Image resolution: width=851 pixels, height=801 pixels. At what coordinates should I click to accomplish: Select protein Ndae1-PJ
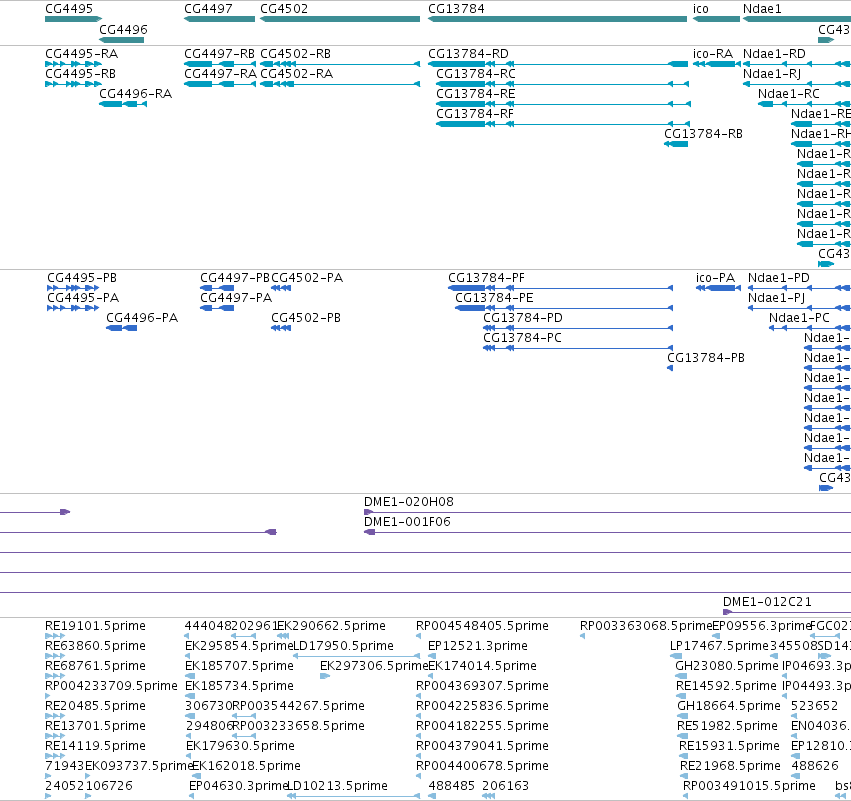pyautogui.click(x=777, y=298)
